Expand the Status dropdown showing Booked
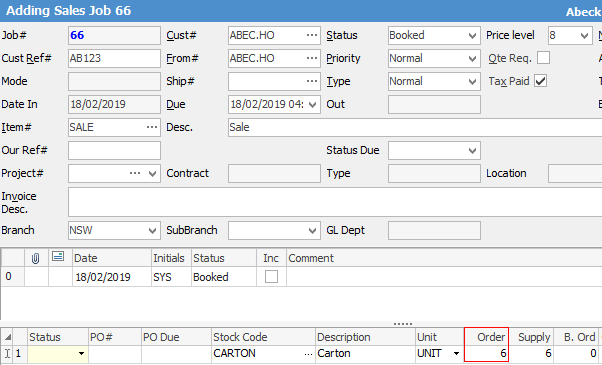The image size is (602, 365). click(x=472, y=36)
